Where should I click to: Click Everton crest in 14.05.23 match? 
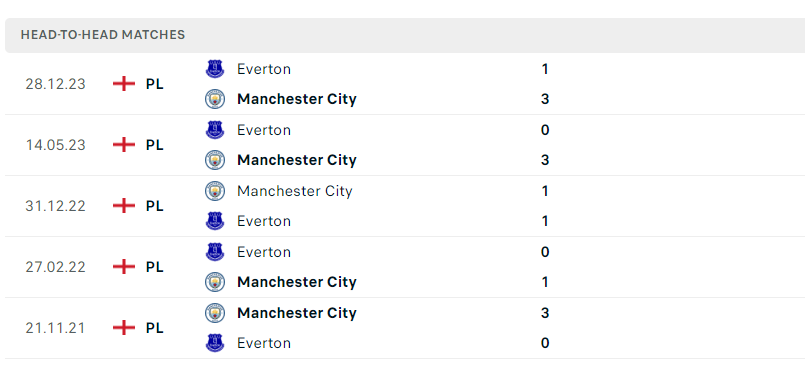[215, 130]
